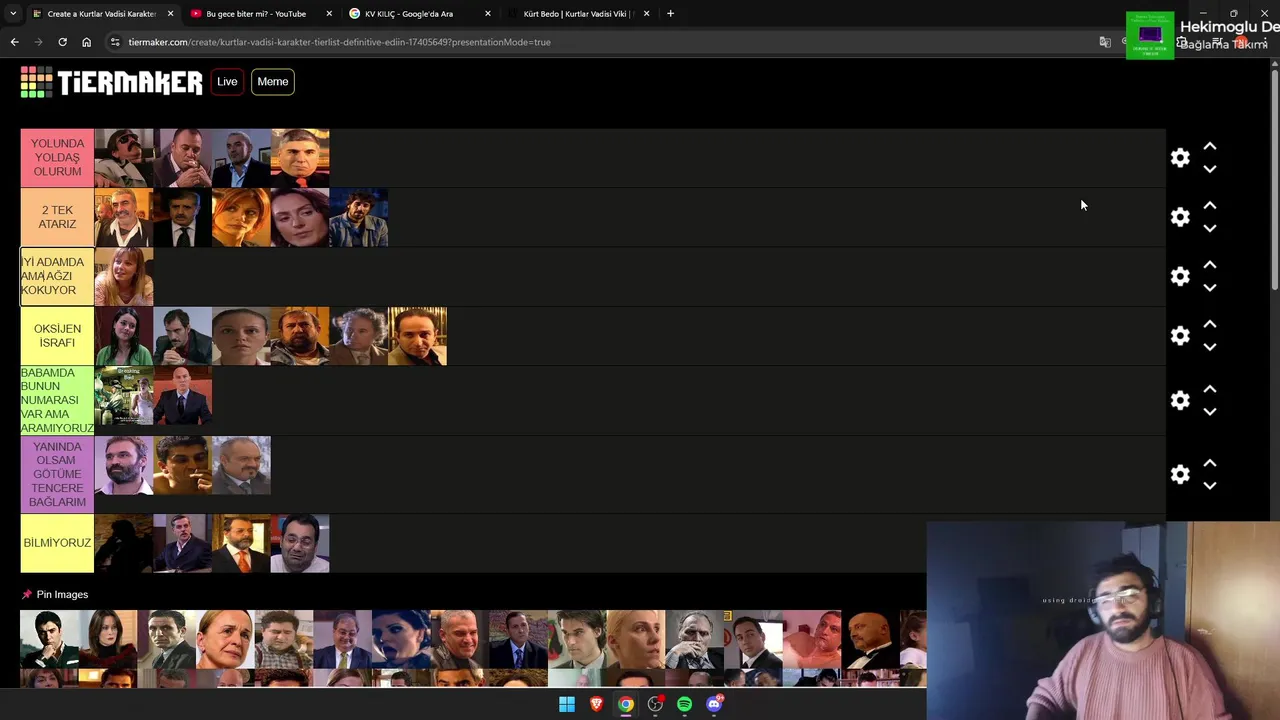Screen dimensions: 1280x720
Task: Close the KV KILIÇ Google tab
Action: [488, 14]
